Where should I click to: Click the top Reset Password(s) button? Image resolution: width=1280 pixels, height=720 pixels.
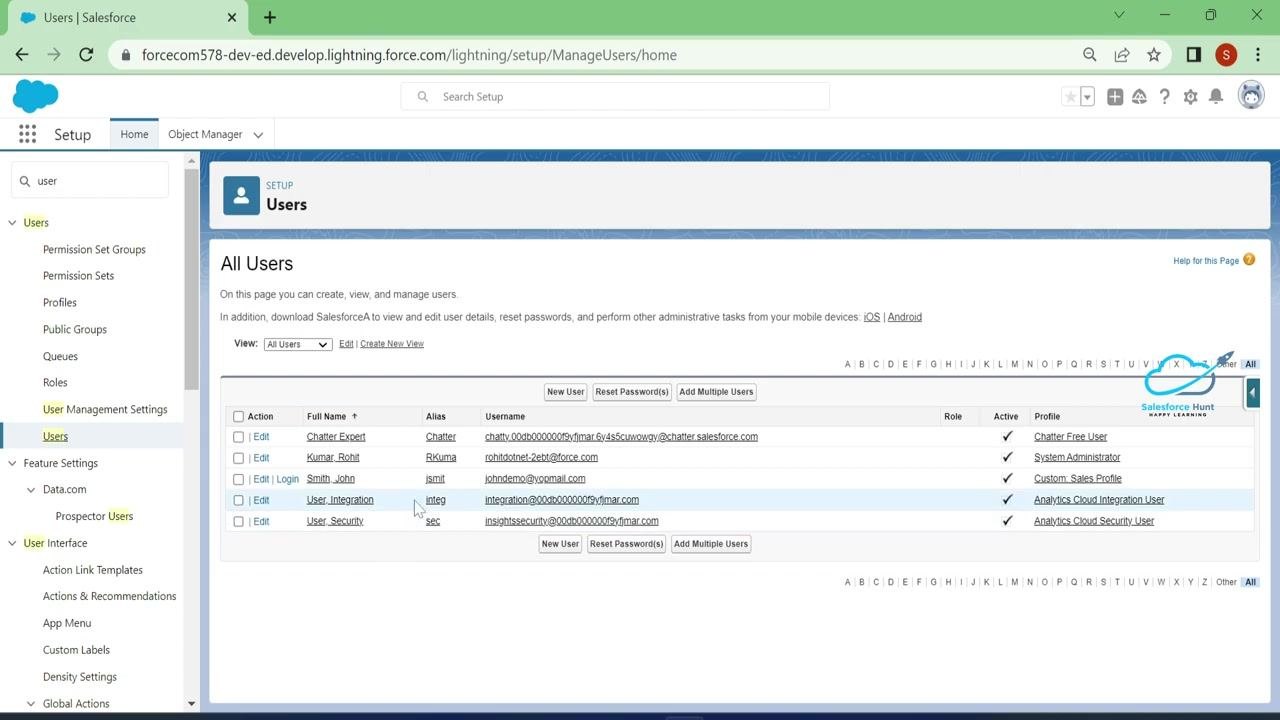coord(632,392)
